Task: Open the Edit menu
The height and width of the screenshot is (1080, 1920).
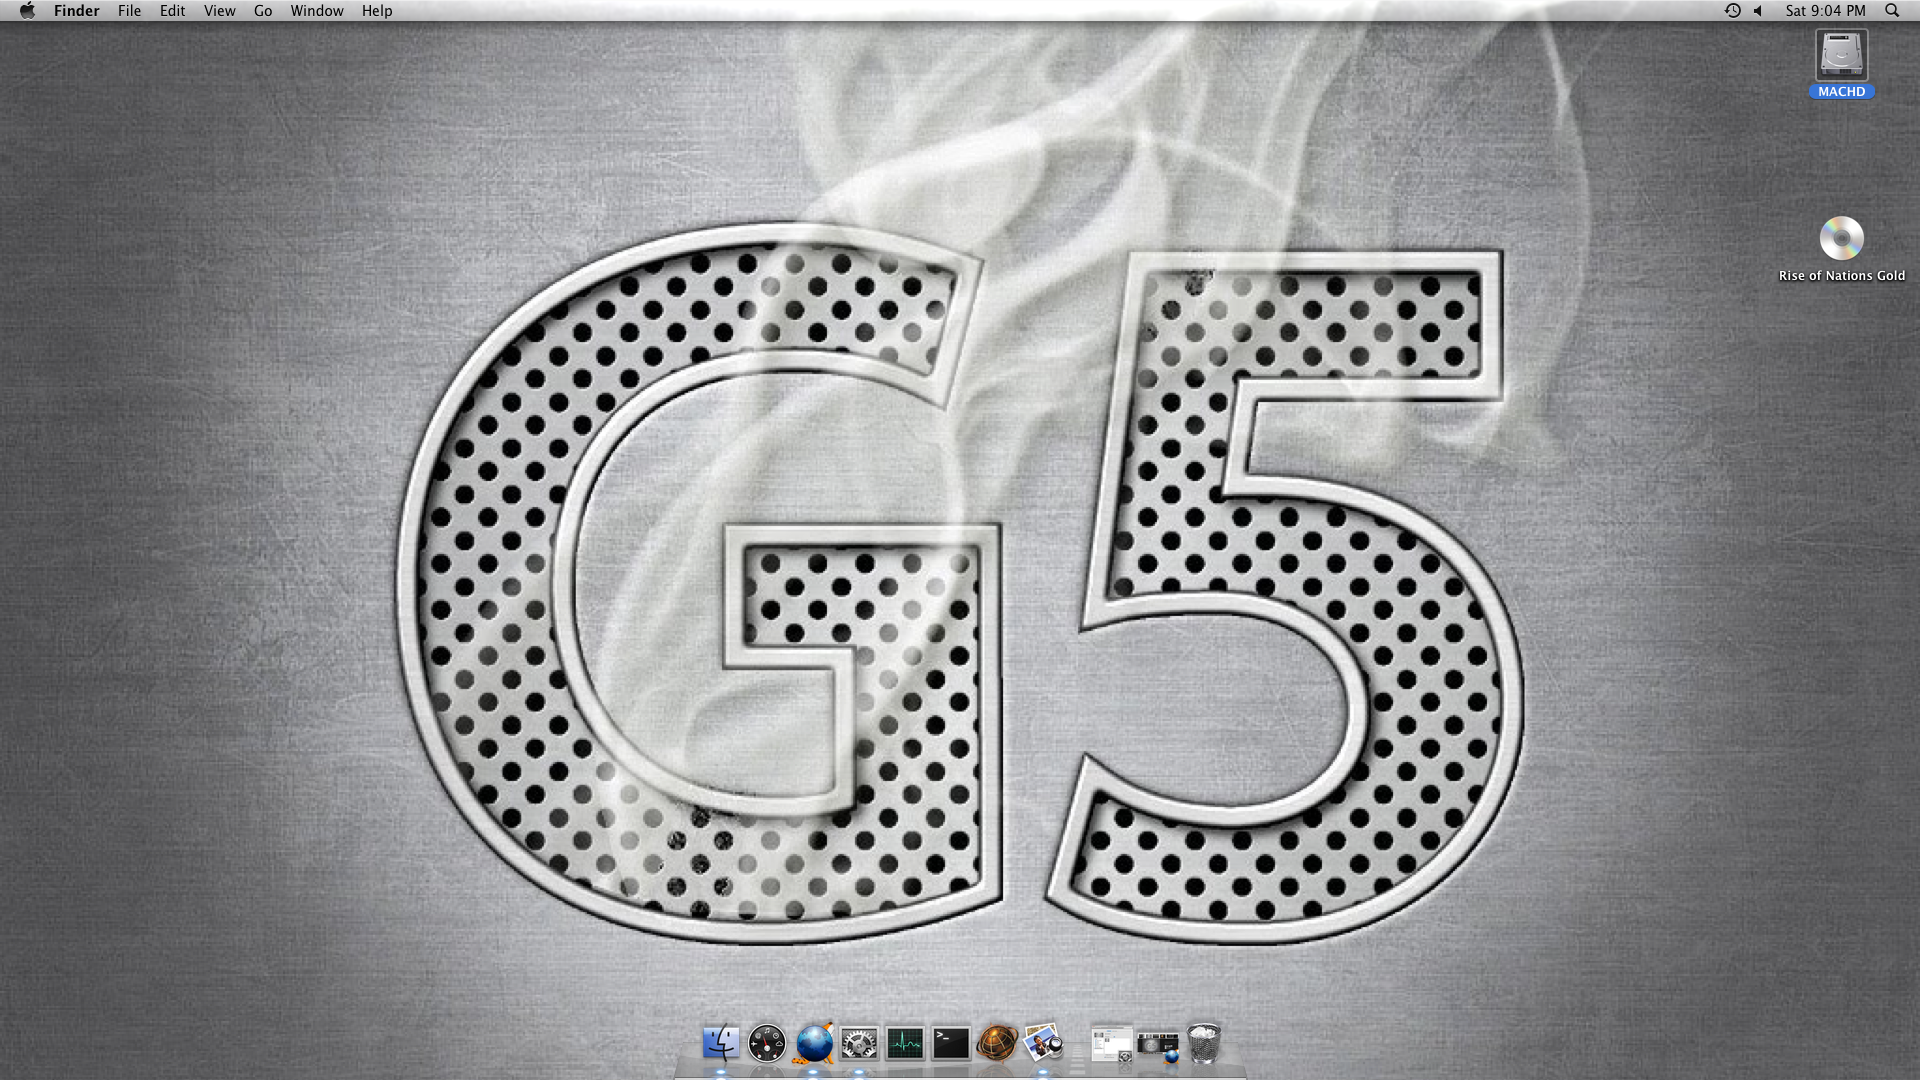Action: [172, 10]
